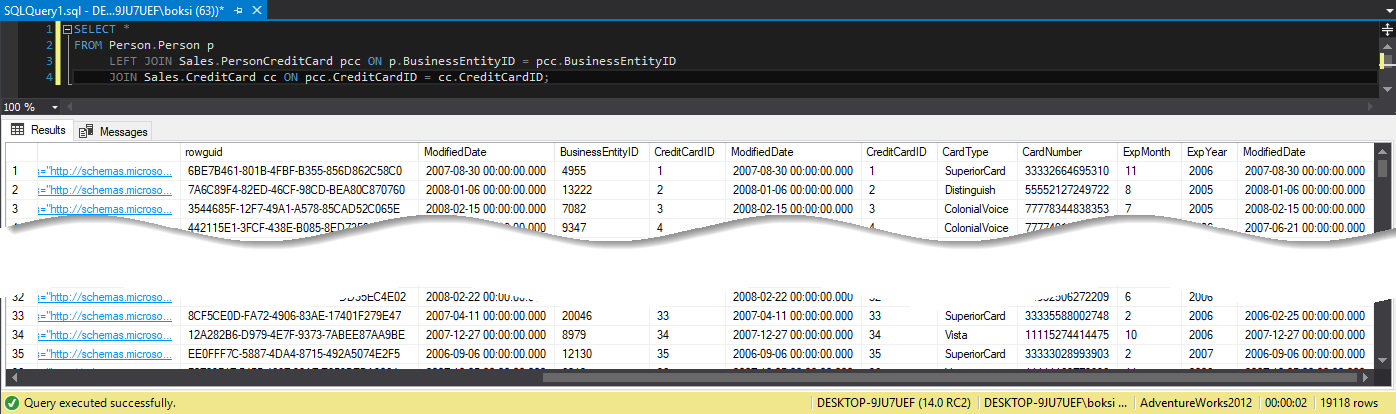Select result row header 33

click(x=21, y=316)
